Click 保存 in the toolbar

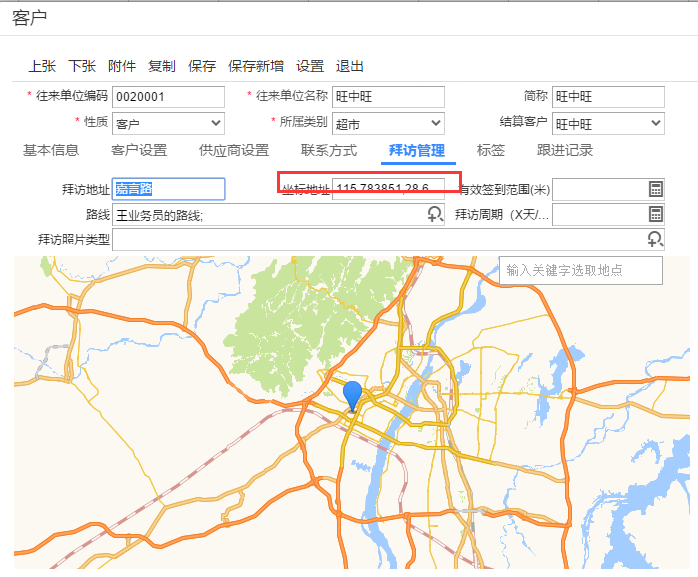point(202,66)
